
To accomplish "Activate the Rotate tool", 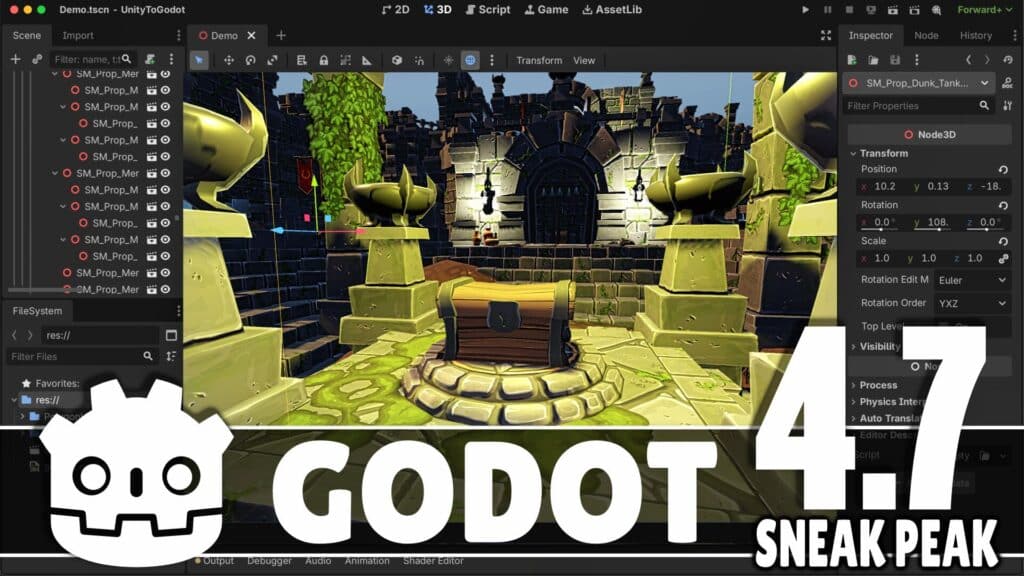I will (x=250, y=60).
